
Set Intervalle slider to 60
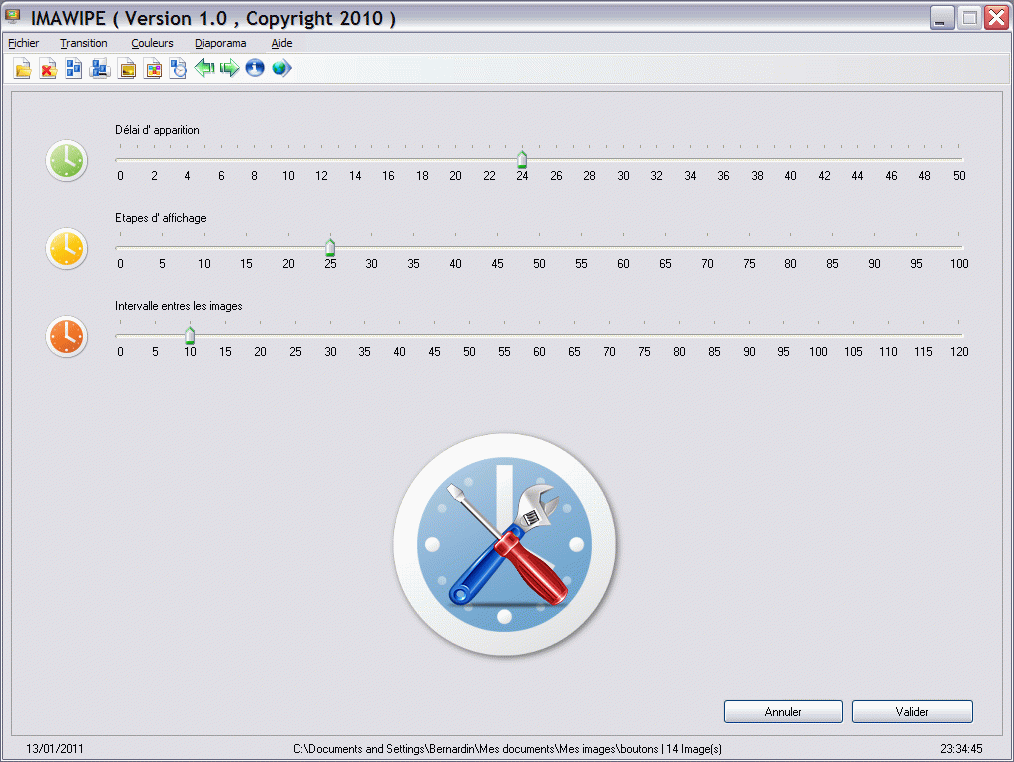click(539, 335)
